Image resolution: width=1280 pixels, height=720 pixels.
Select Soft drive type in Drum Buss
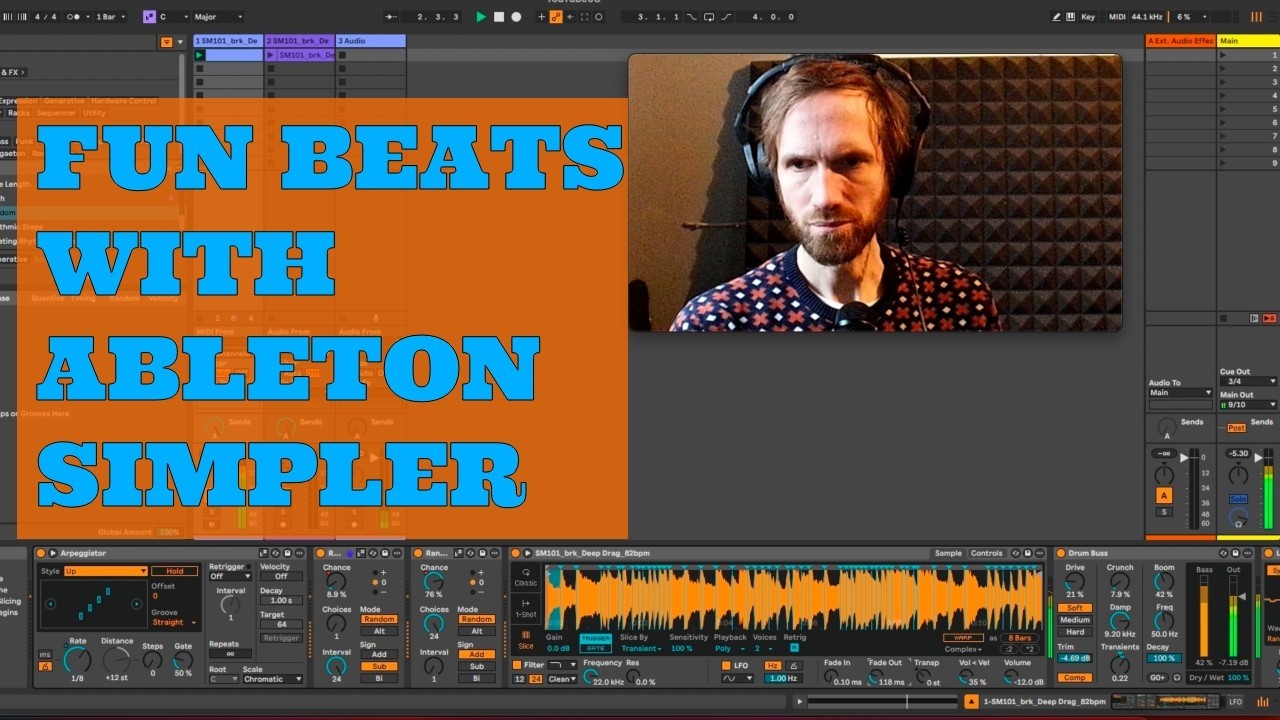point(1074,608)
